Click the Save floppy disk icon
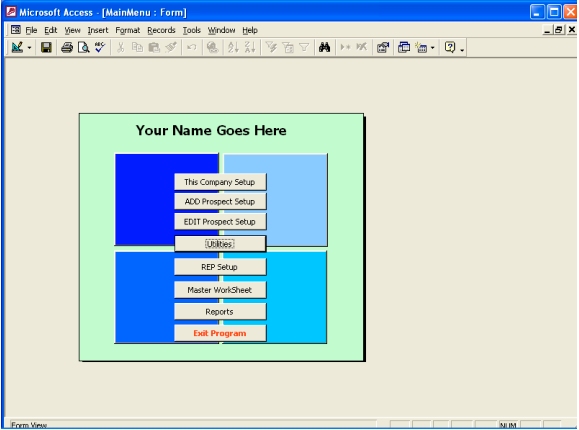 pyautogui.click(x=46, y=47)
